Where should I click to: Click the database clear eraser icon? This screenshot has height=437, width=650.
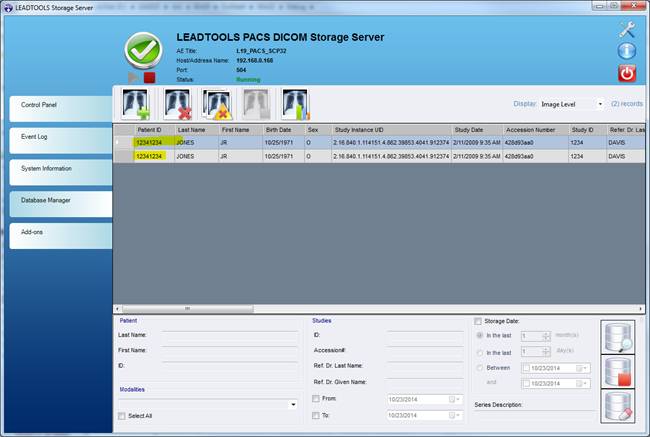pos(618,406)
